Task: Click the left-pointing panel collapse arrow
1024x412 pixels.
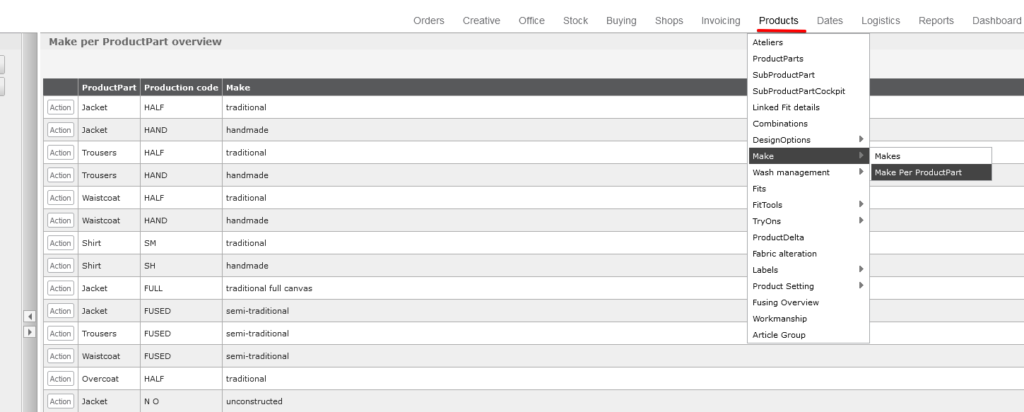Action: point(29,316)
